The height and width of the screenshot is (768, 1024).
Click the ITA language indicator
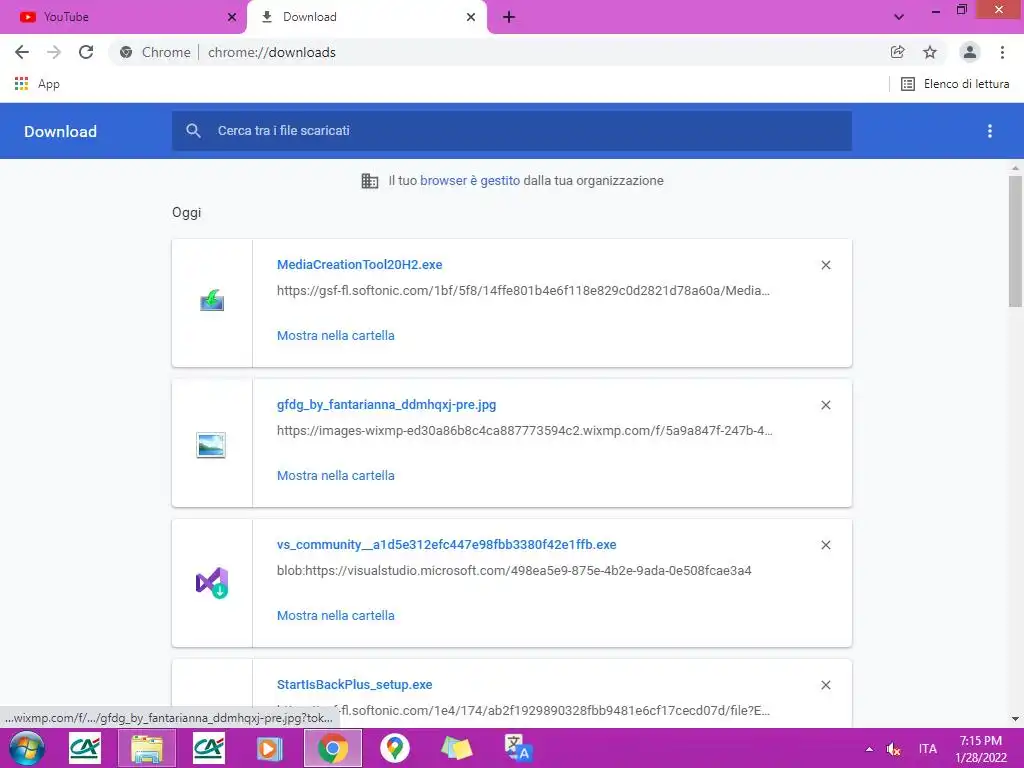[927, 749]
